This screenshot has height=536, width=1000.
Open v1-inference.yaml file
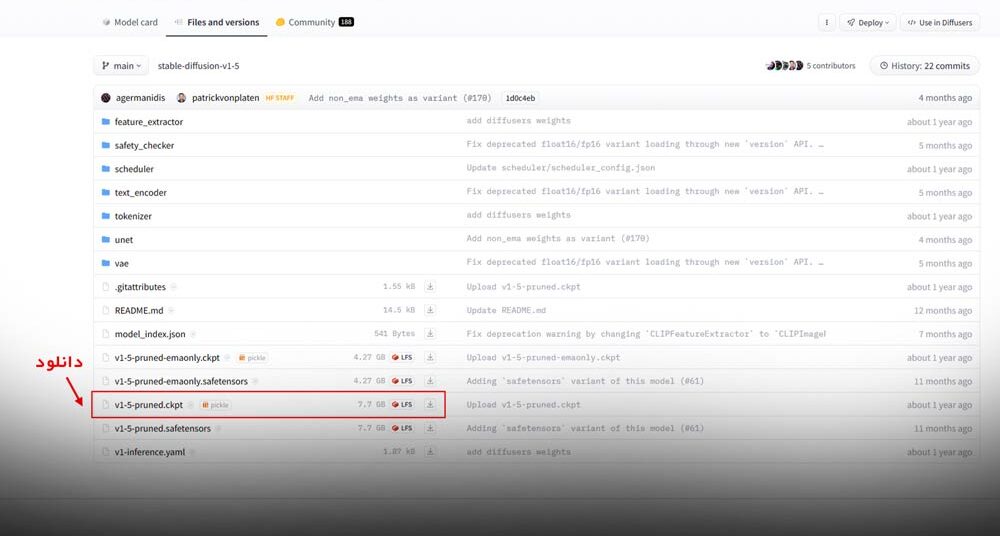(x=150, y=452)
